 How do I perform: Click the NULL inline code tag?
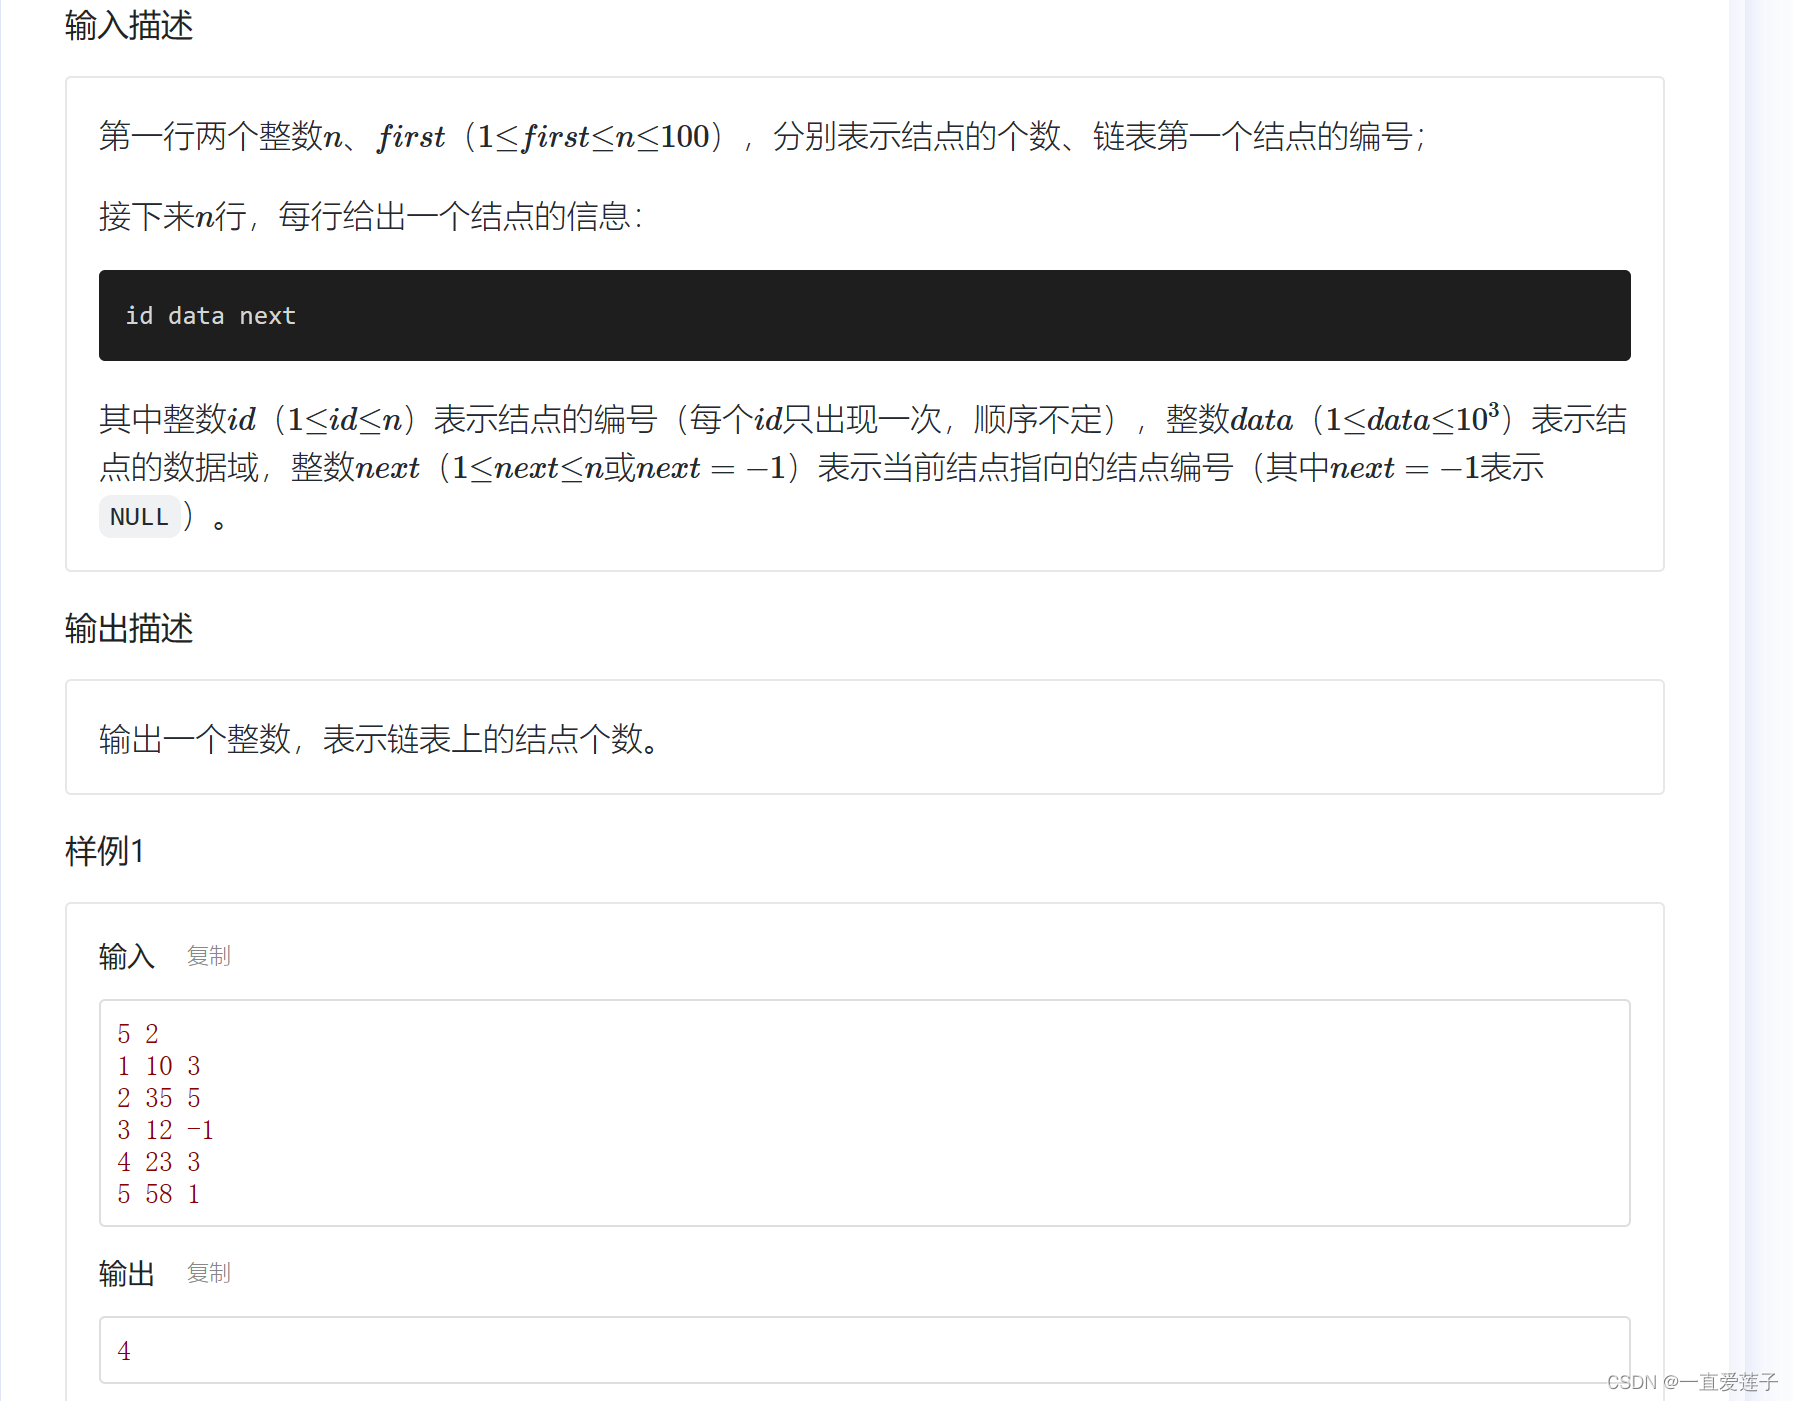[139, 517]
